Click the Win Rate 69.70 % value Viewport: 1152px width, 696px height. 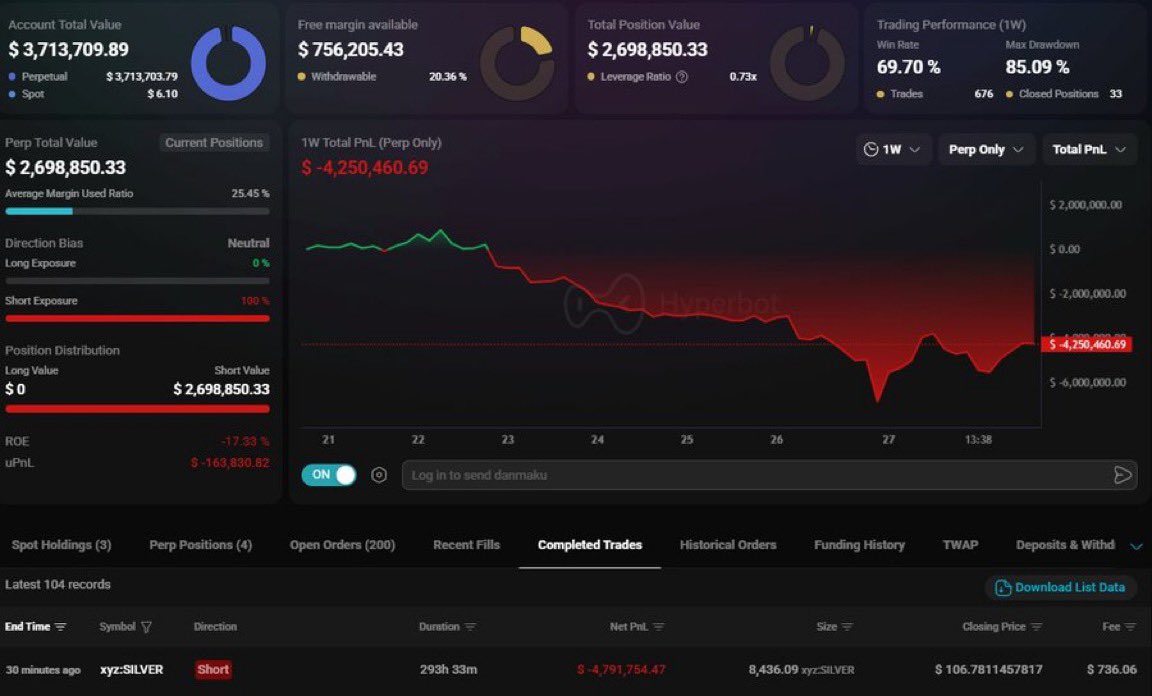point(908,67)
